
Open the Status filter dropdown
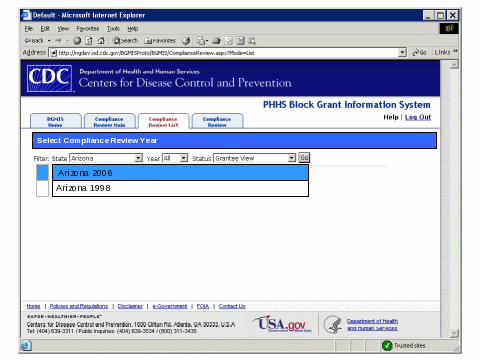(255, 158)
